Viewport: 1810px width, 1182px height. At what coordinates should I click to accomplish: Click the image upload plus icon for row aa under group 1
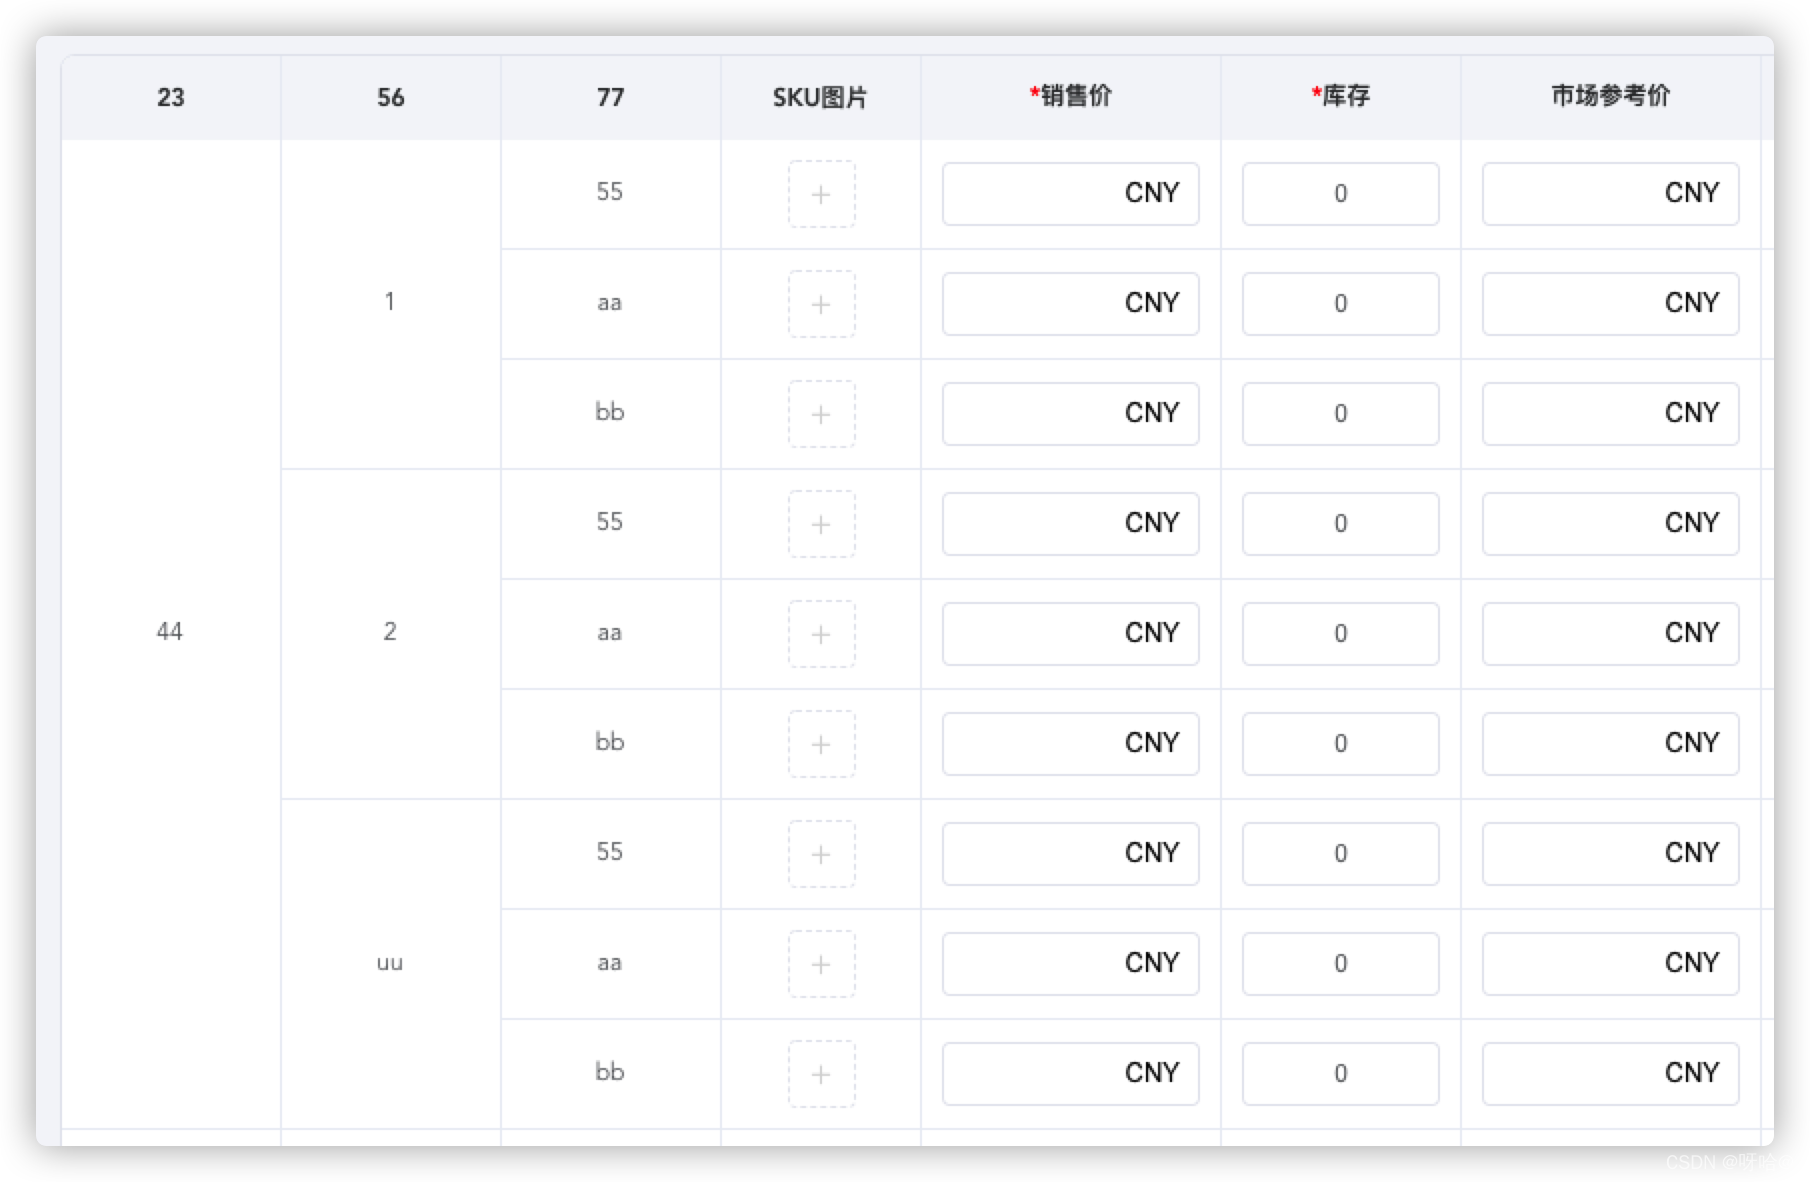tap(820, 303)
